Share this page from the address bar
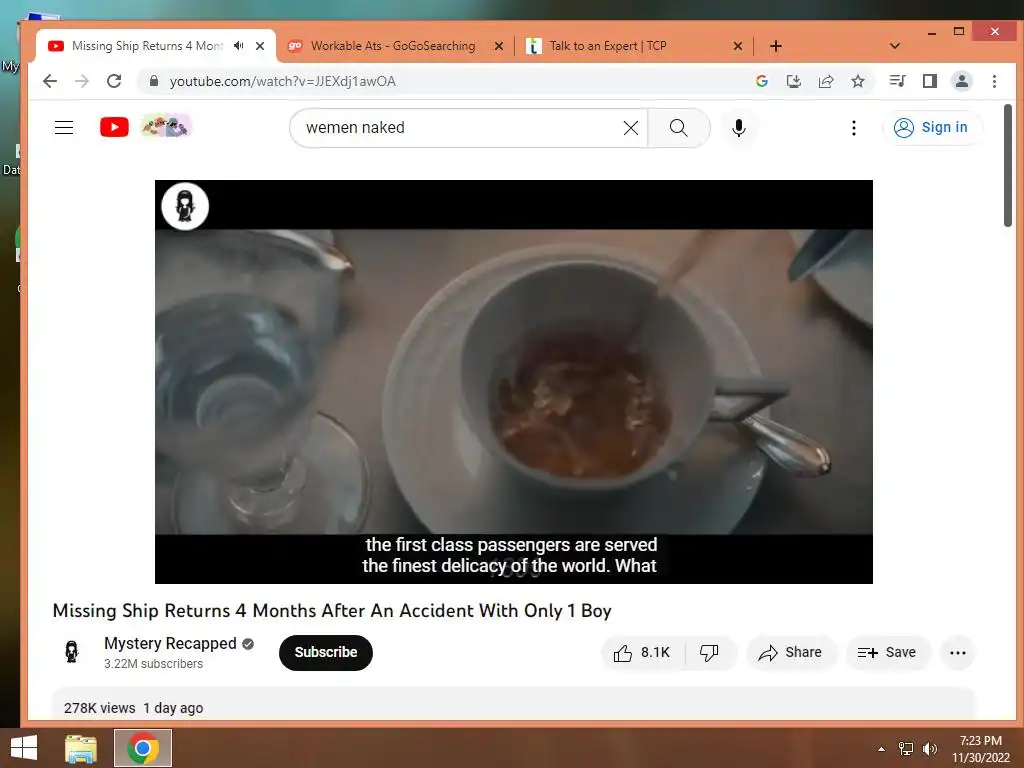The height and width of the screenshot is (768, 1024). click(x=826, y=81)
